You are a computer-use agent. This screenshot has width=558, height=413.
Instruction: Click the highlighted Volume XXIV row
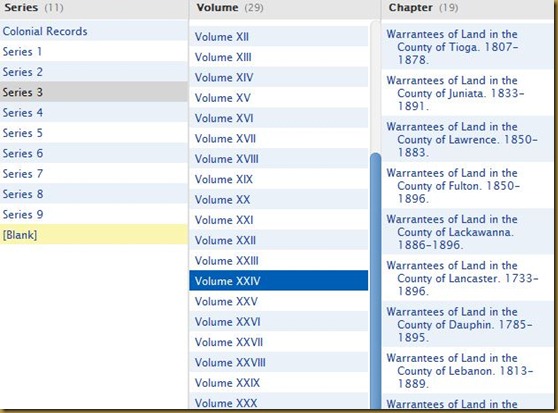(x=279, y=281)
